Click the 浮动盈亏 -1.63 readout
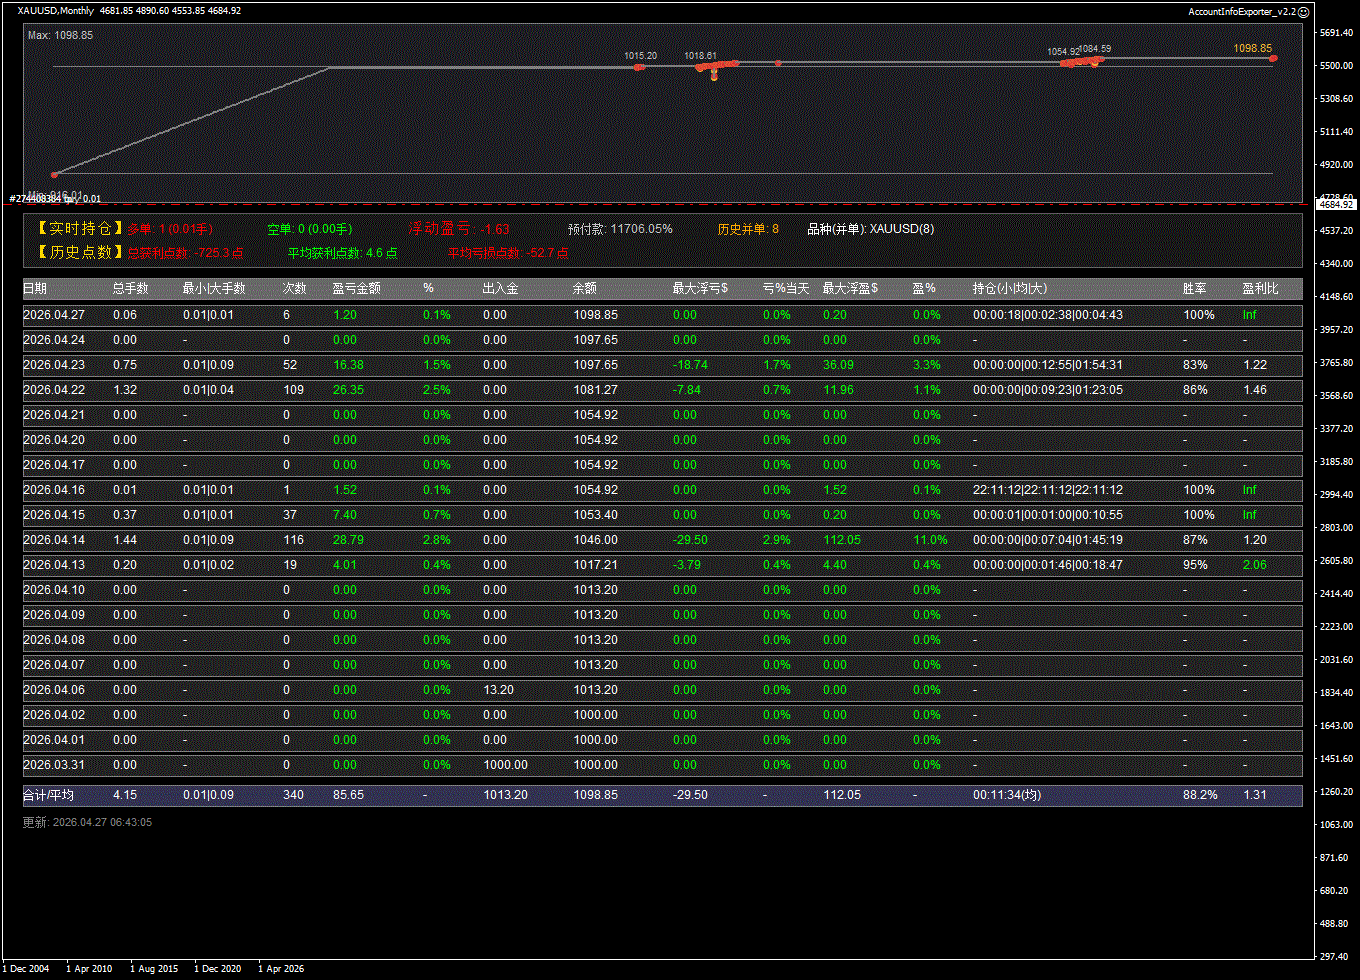Viewport: 1360px width, 980px height. click(x=458, y=229)
